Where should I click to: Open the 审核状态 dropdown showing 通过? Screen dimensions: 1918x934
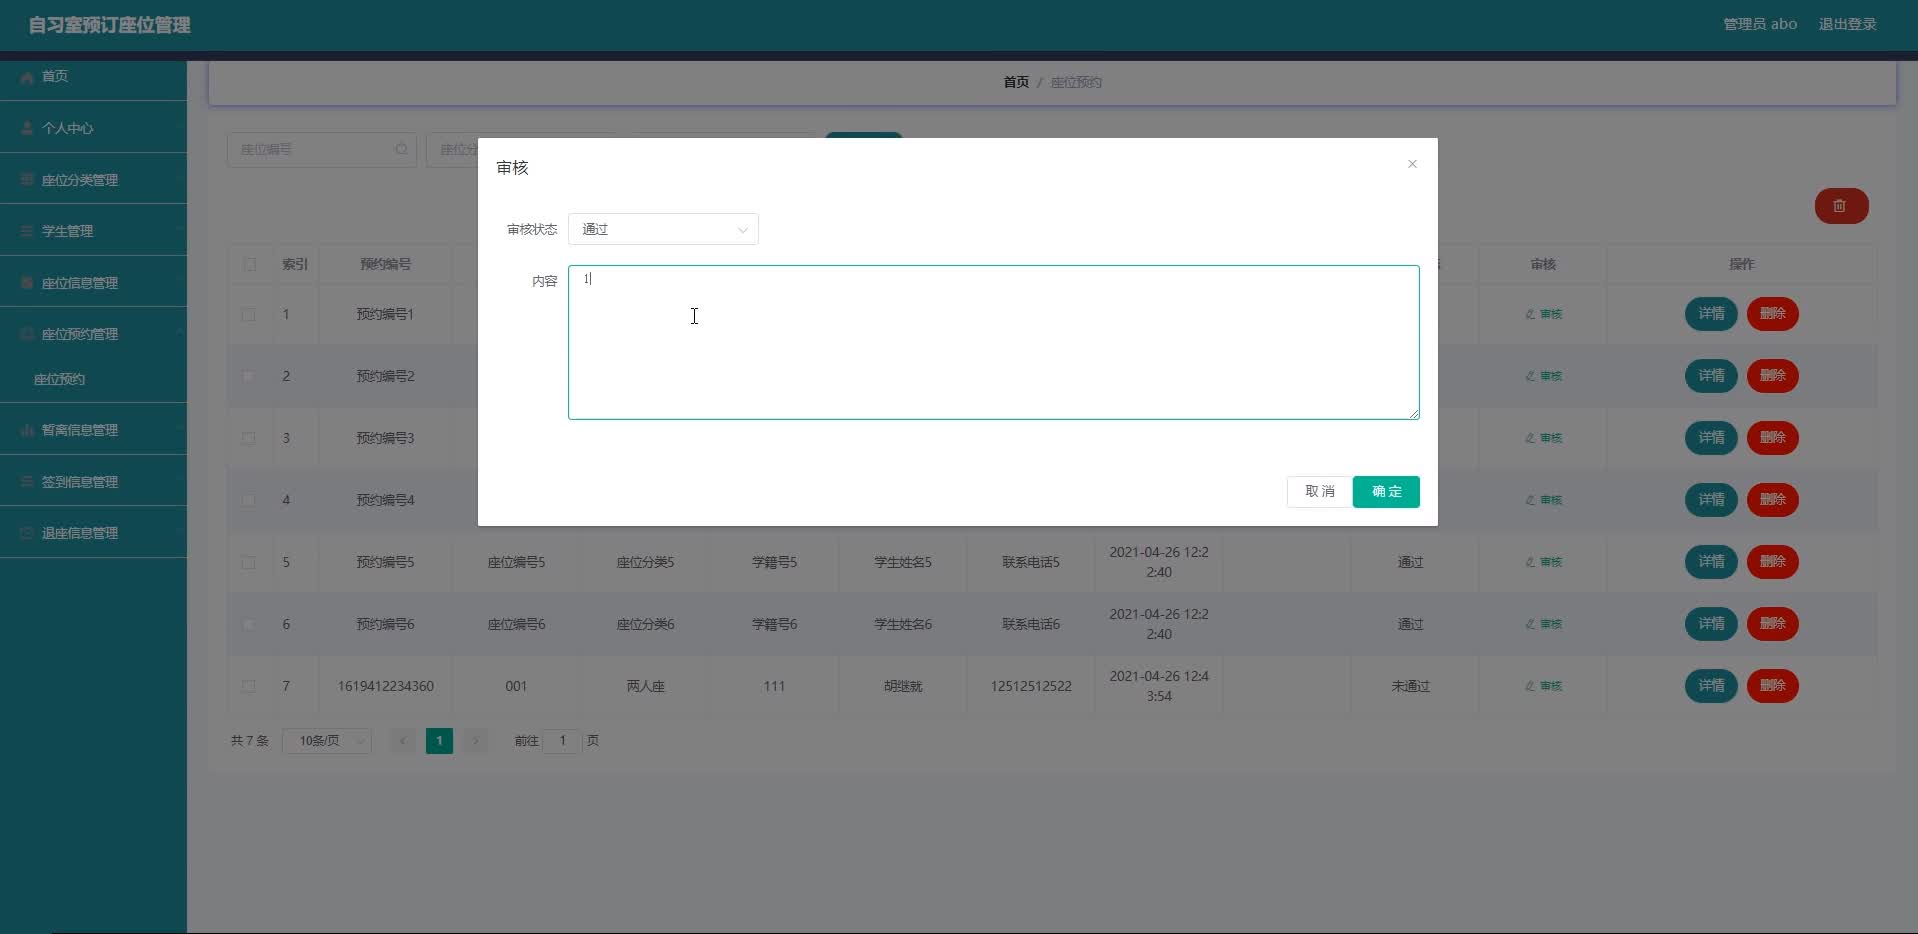tap(663, 229)
